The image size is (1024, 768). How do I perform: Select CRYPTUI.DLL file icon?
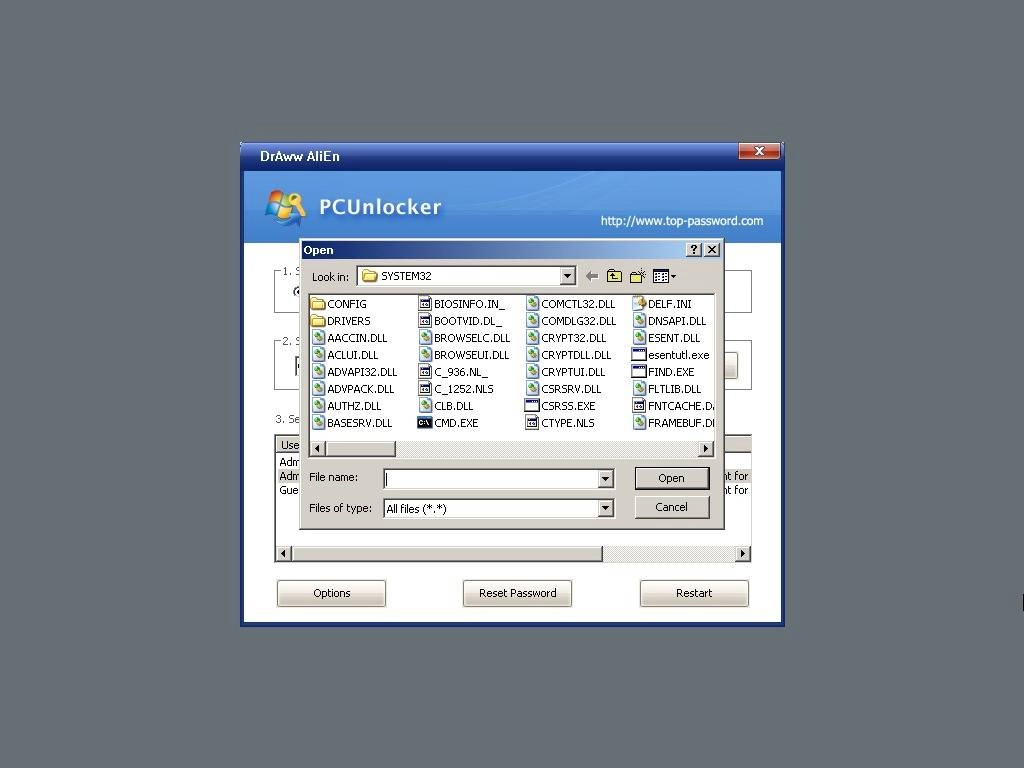[532, 372]
